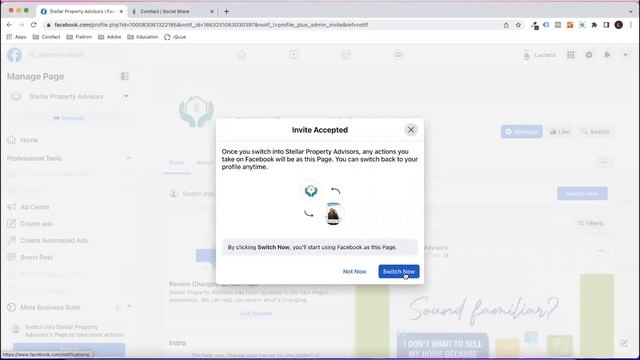The height and width of the screenshot is (360, 640).
Task: Open notifications bell icon
Action: (x=607, y=55)
